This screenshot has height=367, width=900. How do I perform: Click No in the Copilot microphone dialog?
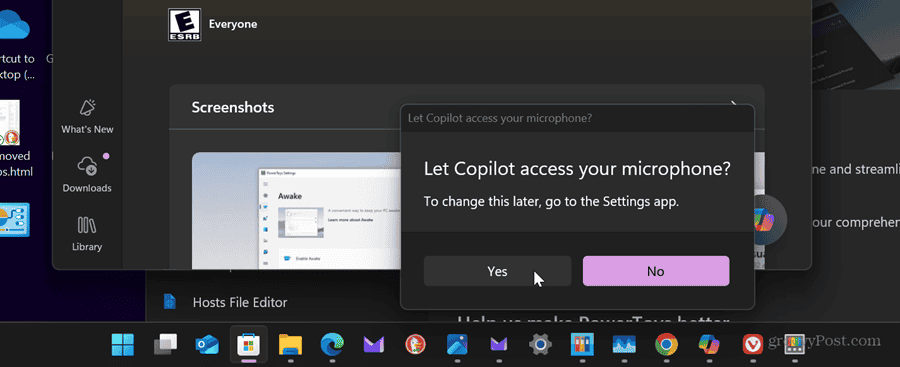[x=656, y=271]
